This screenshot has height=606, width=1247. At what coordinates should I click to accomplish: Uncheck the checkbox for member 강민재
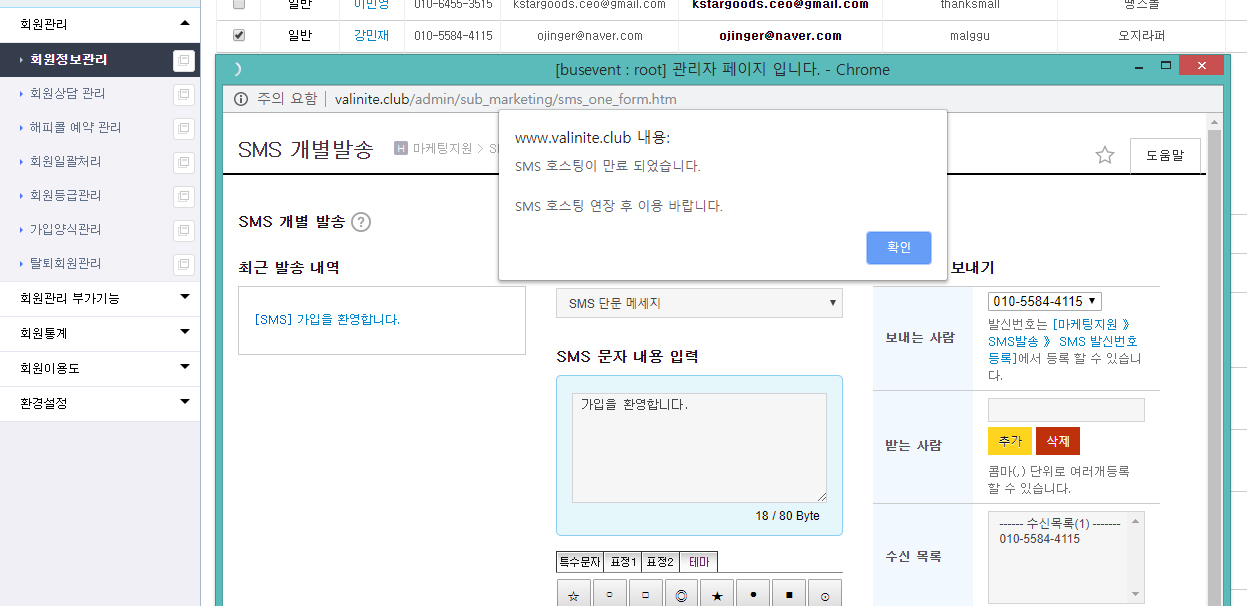pyautogui.click(x=239, y=35)
